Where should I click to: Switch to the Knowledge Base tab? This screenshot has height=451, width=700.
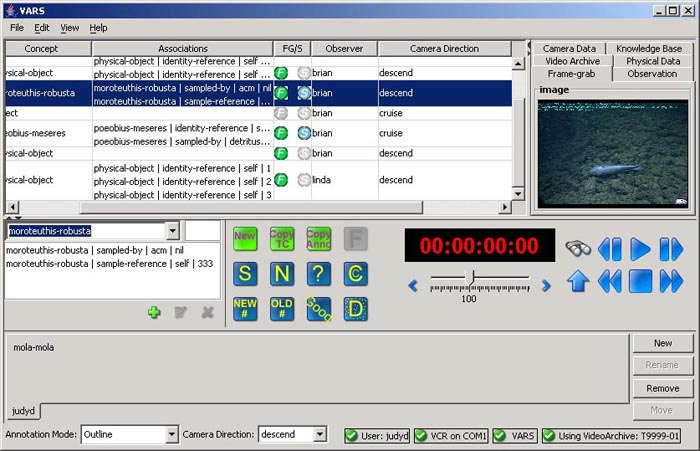point(648,48)
